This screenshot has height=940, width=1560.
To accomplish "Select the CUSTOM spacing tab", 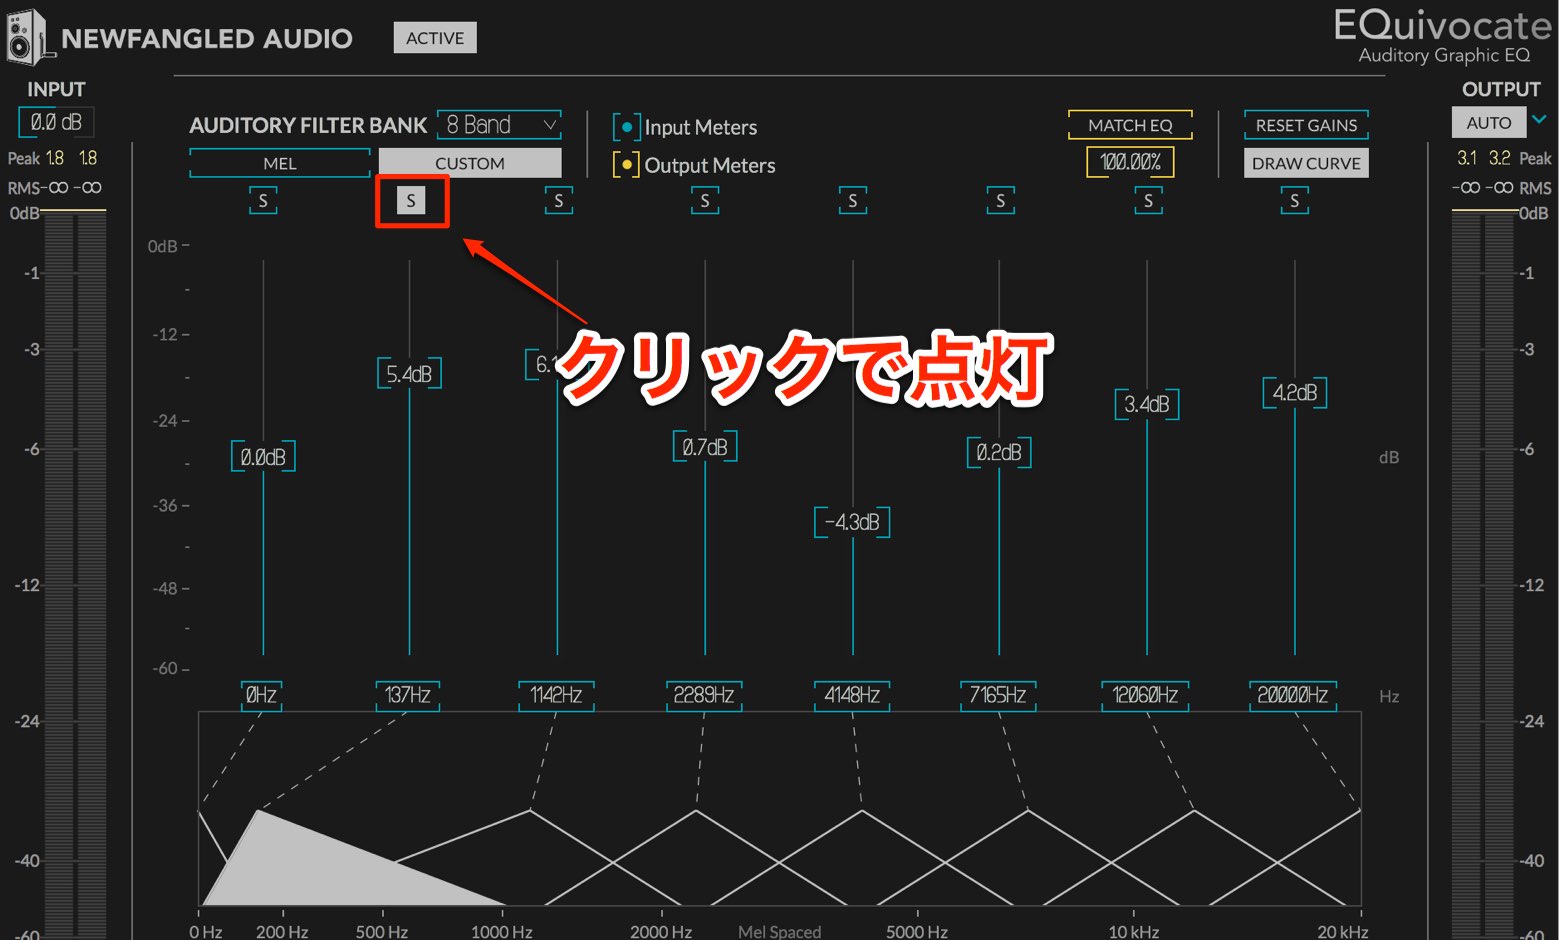I will tap(470, 163).
